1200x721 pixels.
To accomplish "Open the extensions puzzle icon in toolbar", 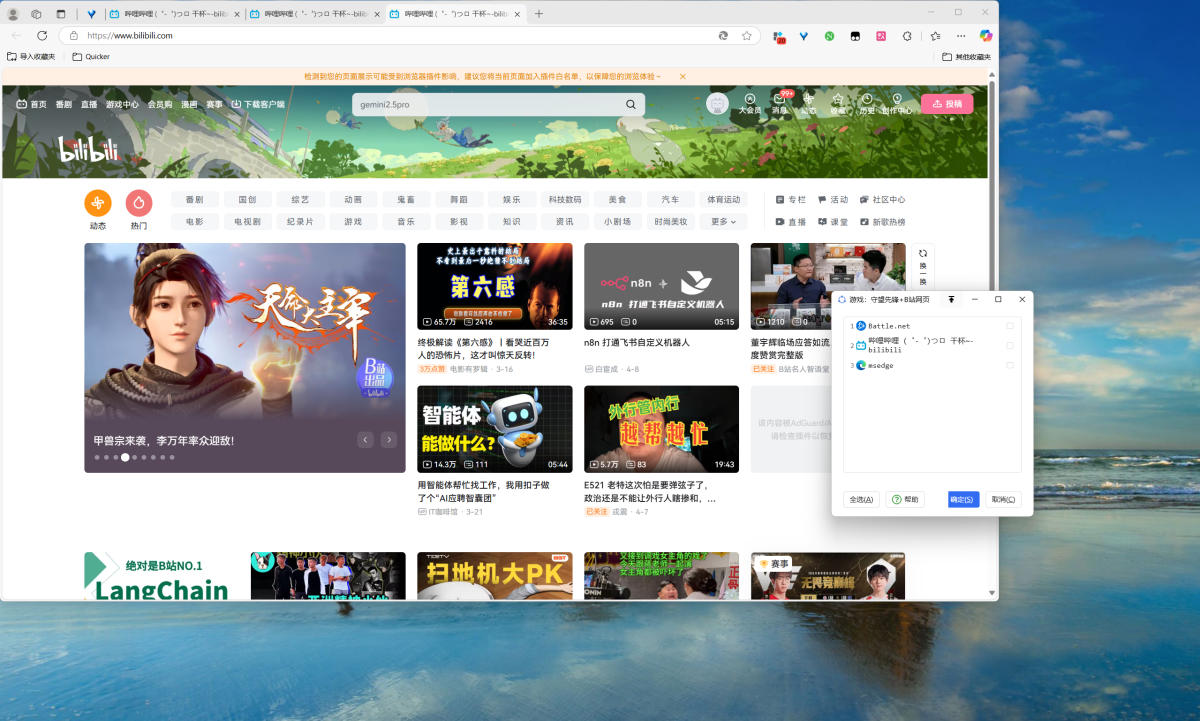I will (x=907, y=35).
